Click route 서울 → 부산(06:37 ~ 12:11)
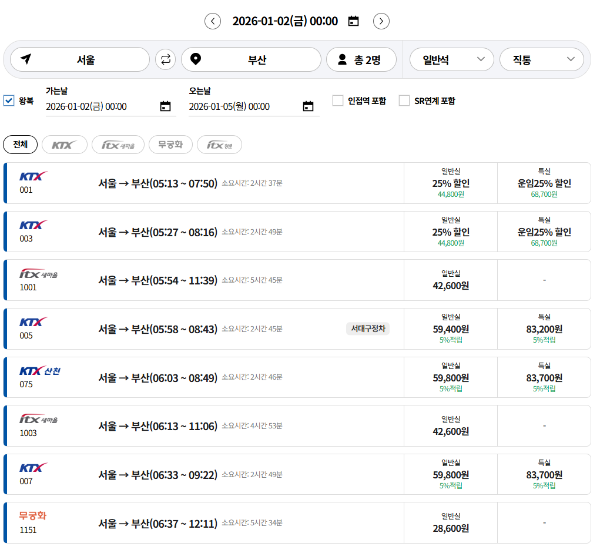 coord(158,523)
